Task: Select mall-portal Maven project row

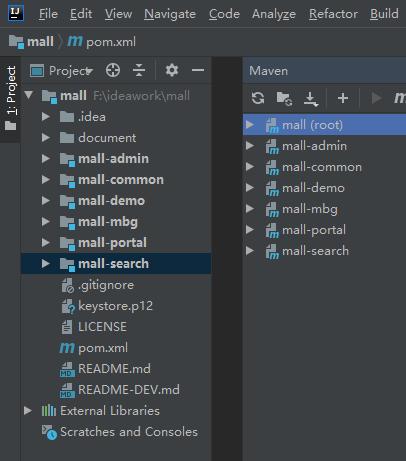Action: click(x=324, y=230)
